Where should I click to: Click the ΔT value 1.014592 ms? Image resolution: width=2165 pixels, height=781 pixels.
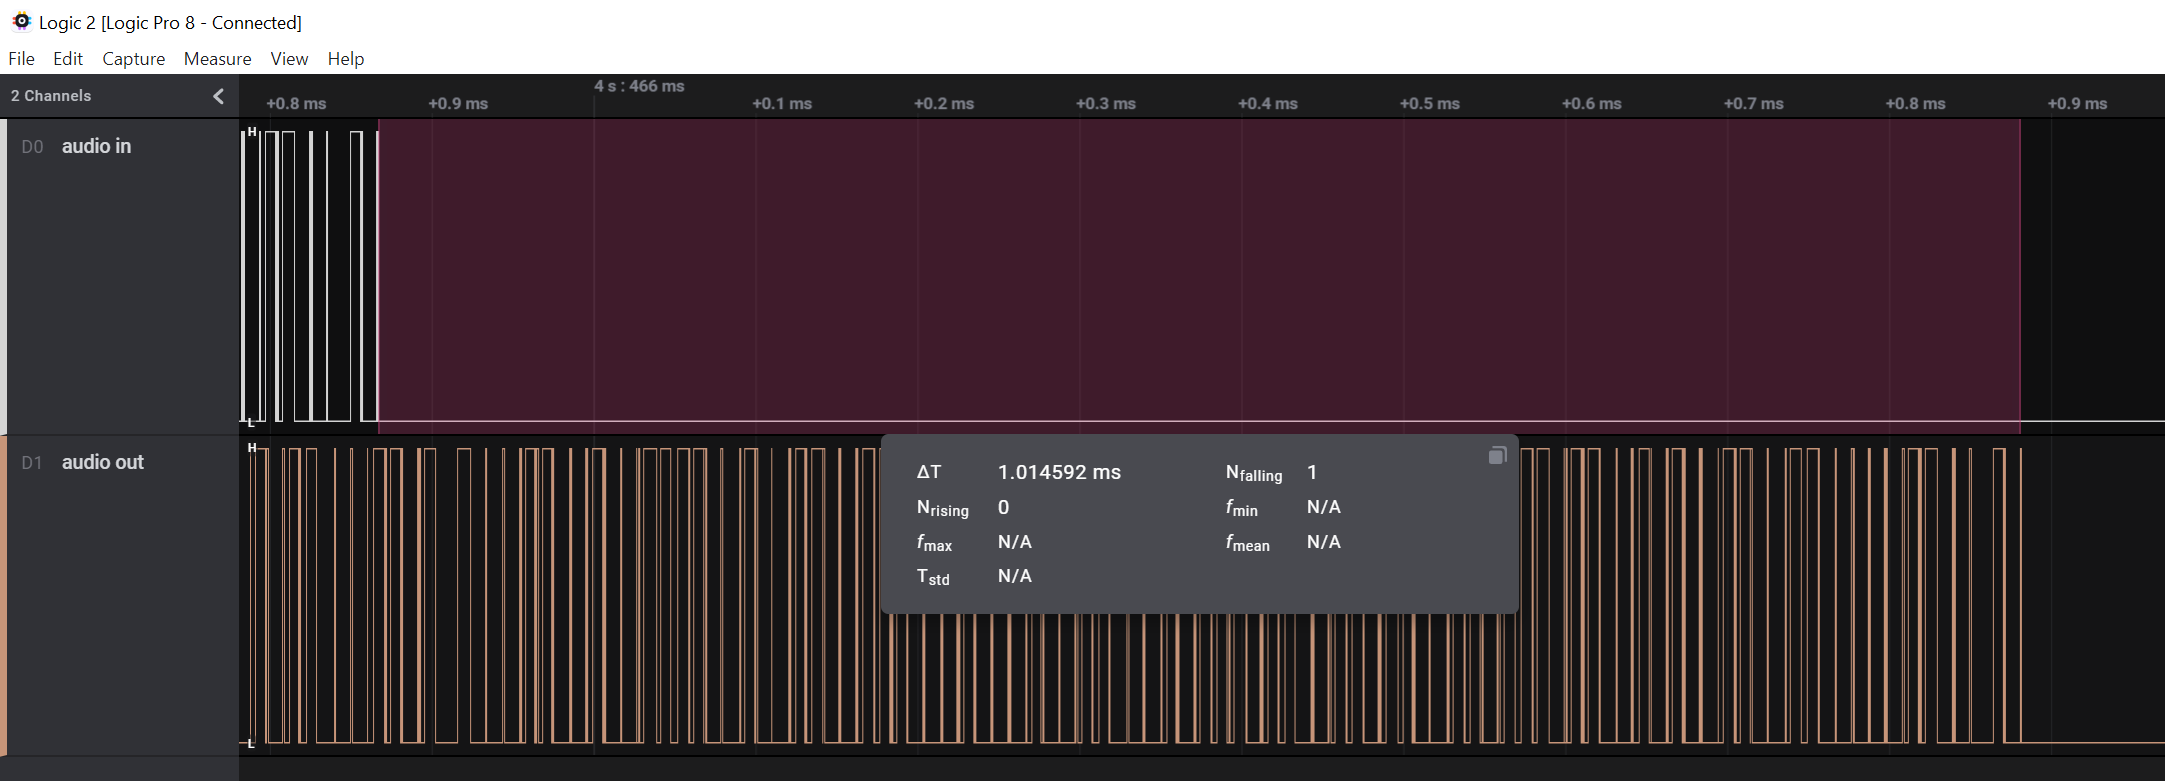(x=1059, y=472)
